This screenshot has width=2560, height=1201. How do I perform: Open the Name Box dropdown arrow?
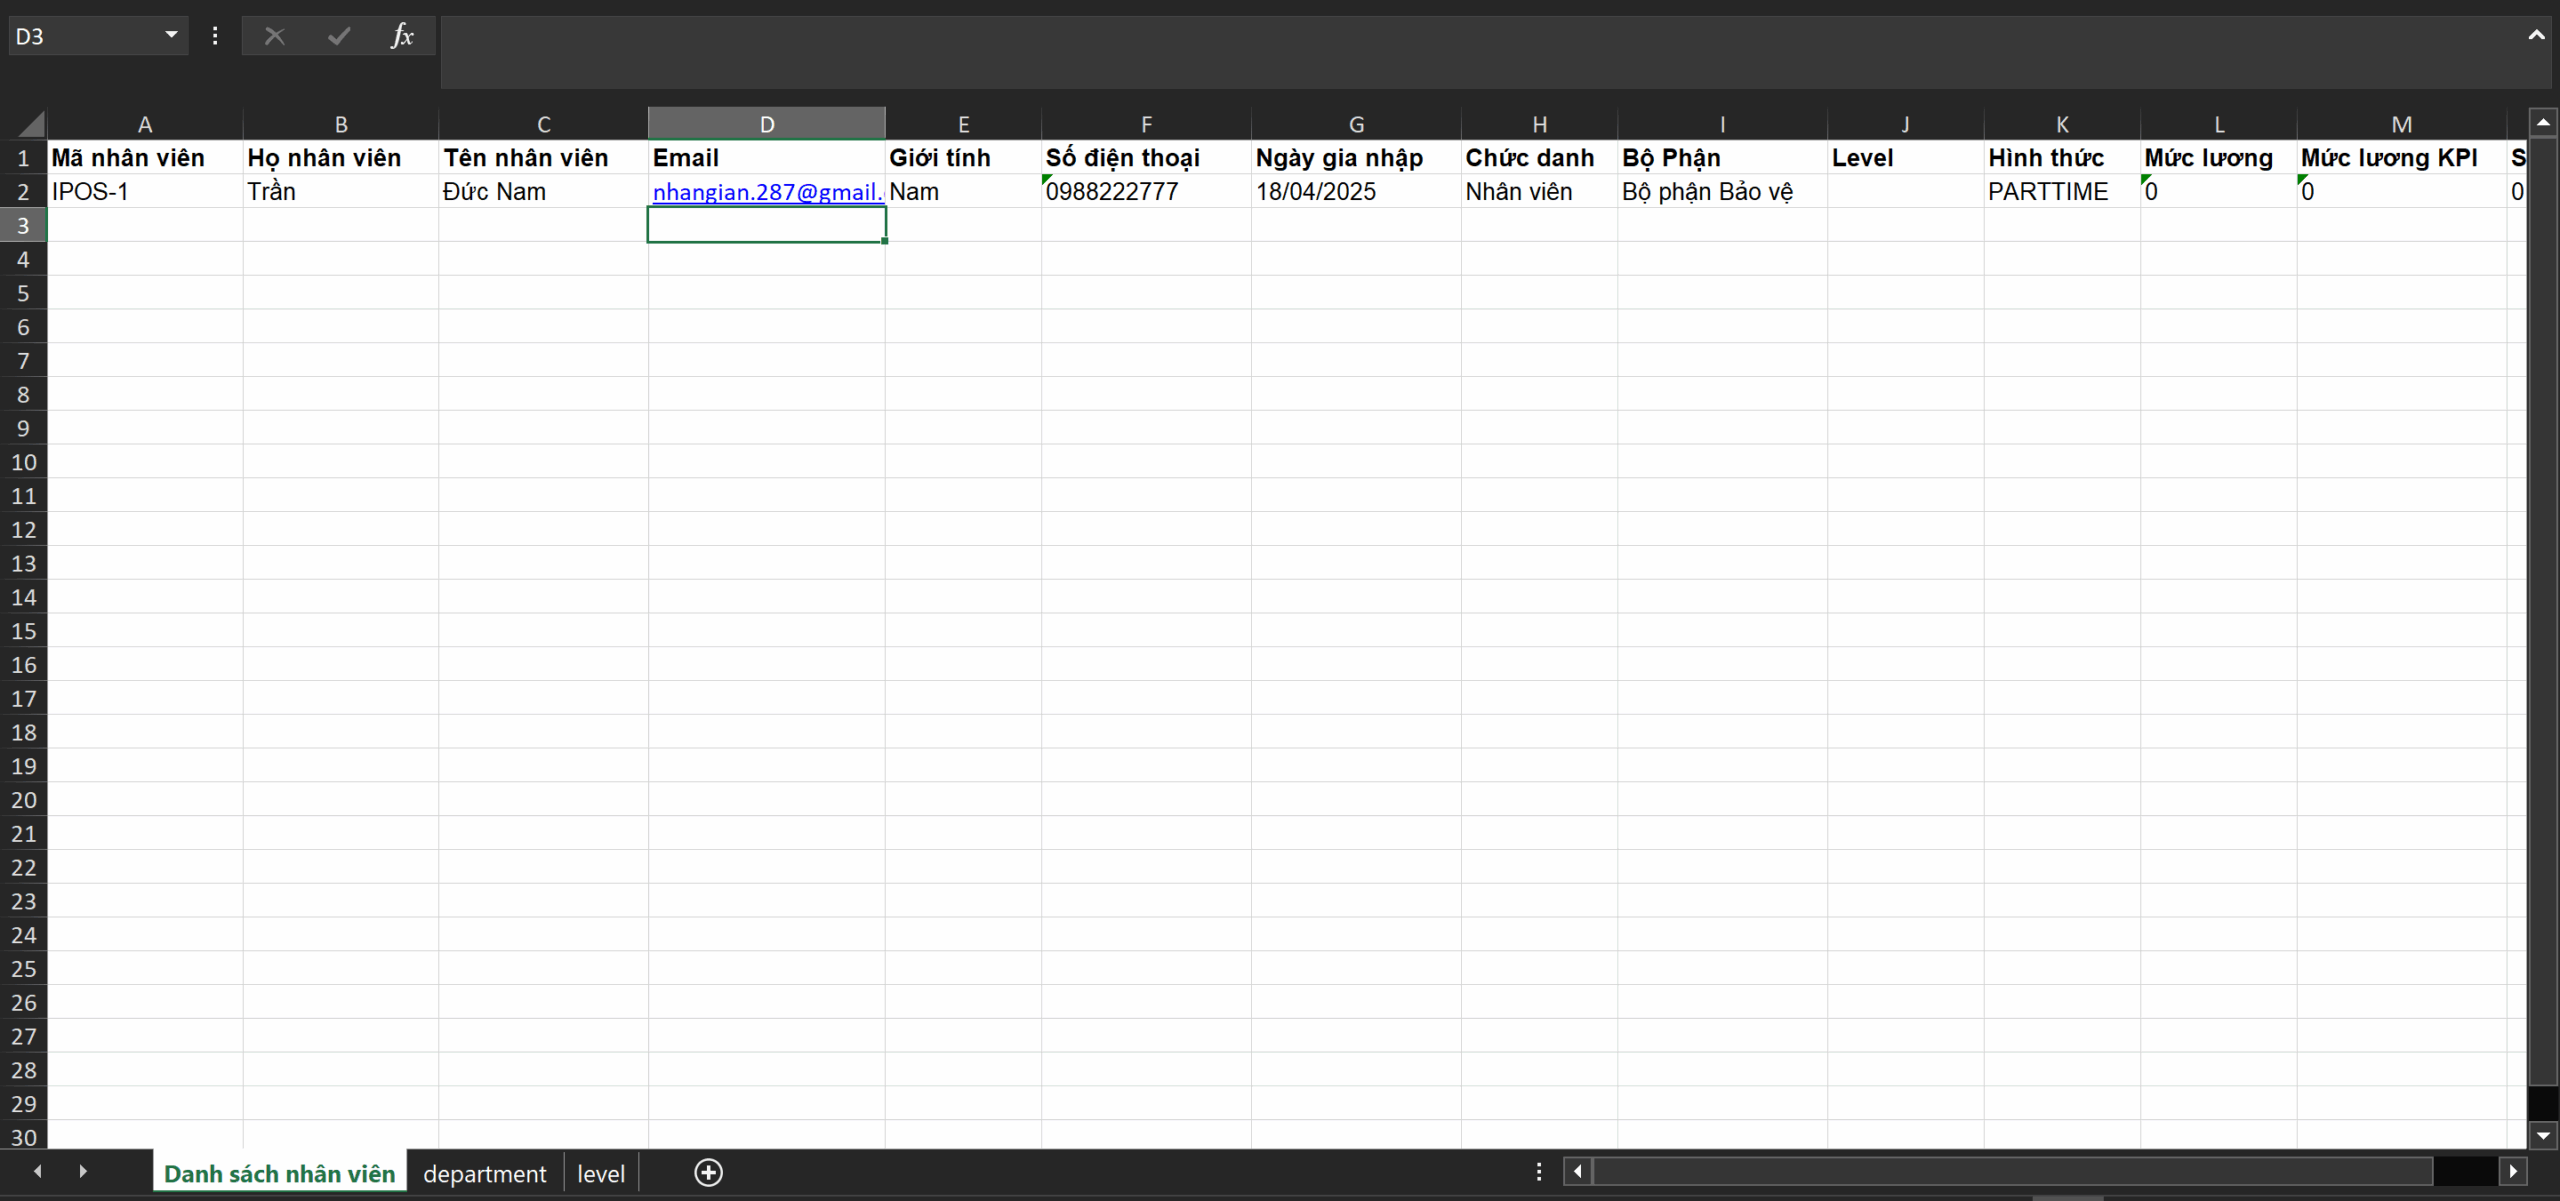[171, 36]
